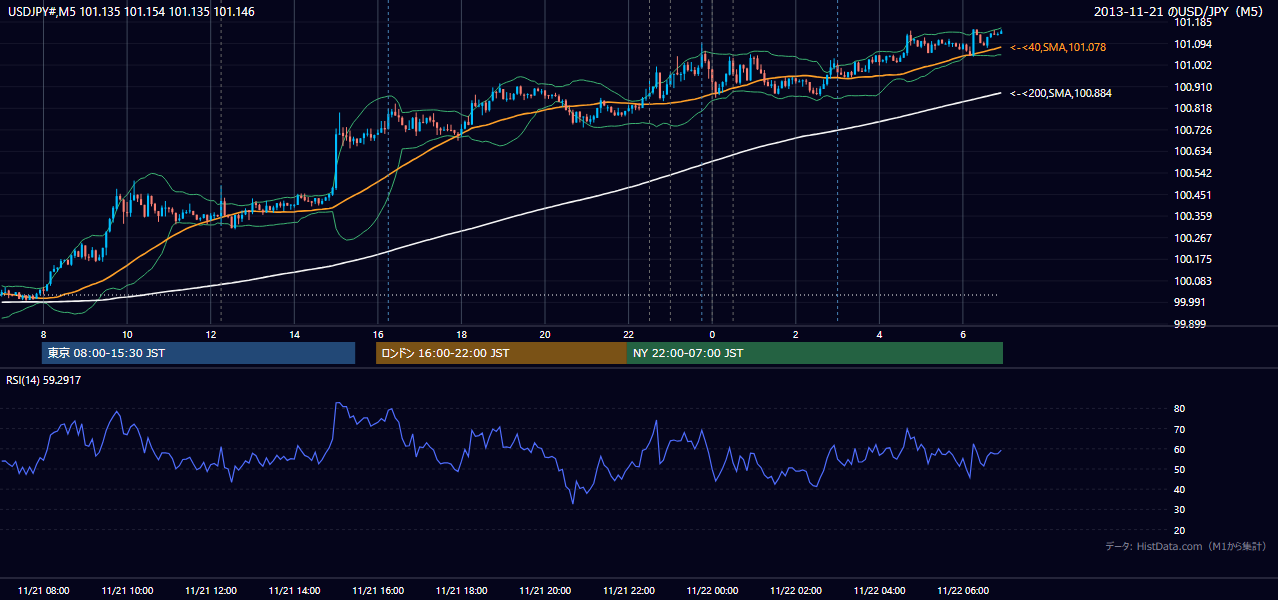This screenshot has height=600, width=1278.
Task: Click price axis value 100.818
Action: [1194, 108]
